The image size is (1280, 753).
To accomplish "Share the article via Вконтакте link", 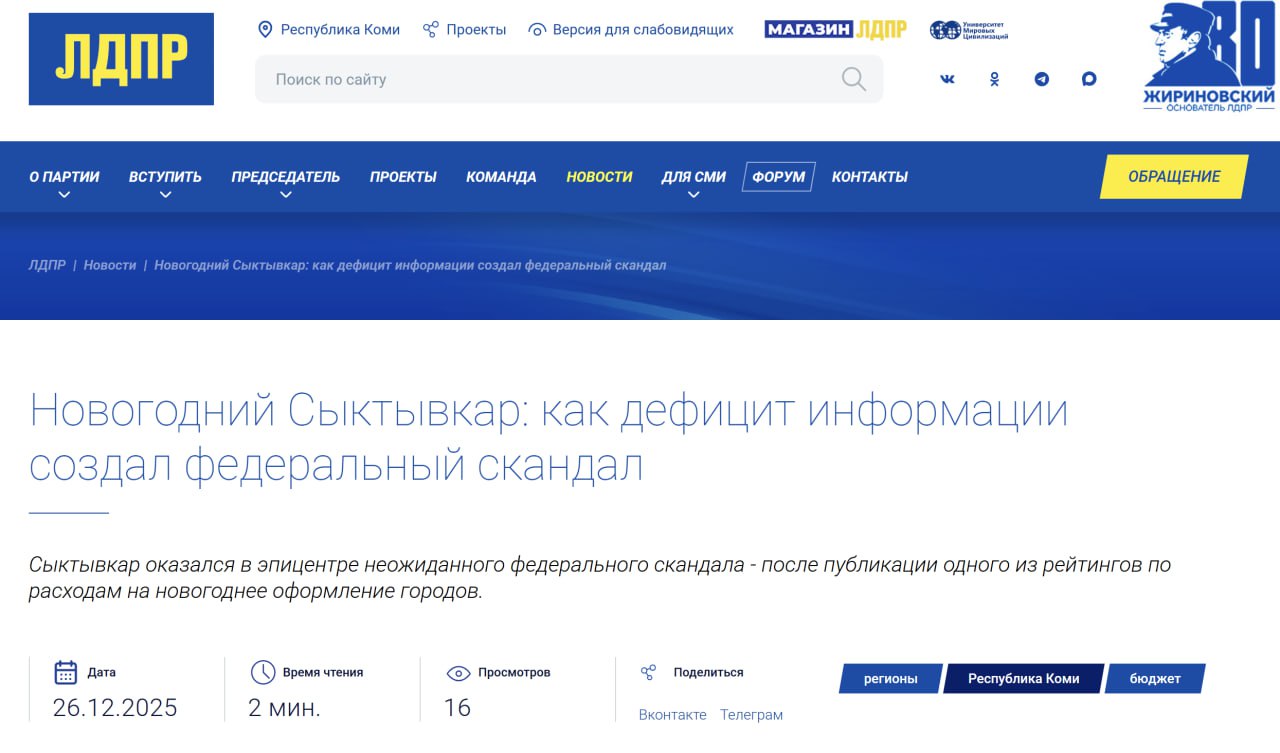I will click(x=672, y=715).
